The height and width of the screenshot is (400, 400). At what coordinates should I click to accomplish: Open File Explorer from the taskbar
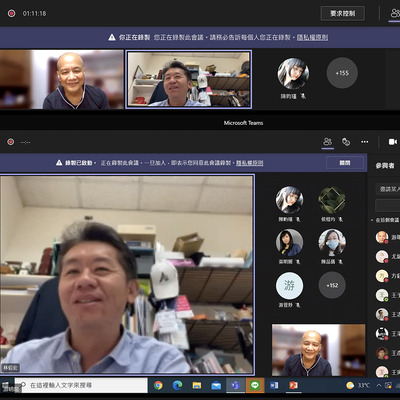point(197,385)
